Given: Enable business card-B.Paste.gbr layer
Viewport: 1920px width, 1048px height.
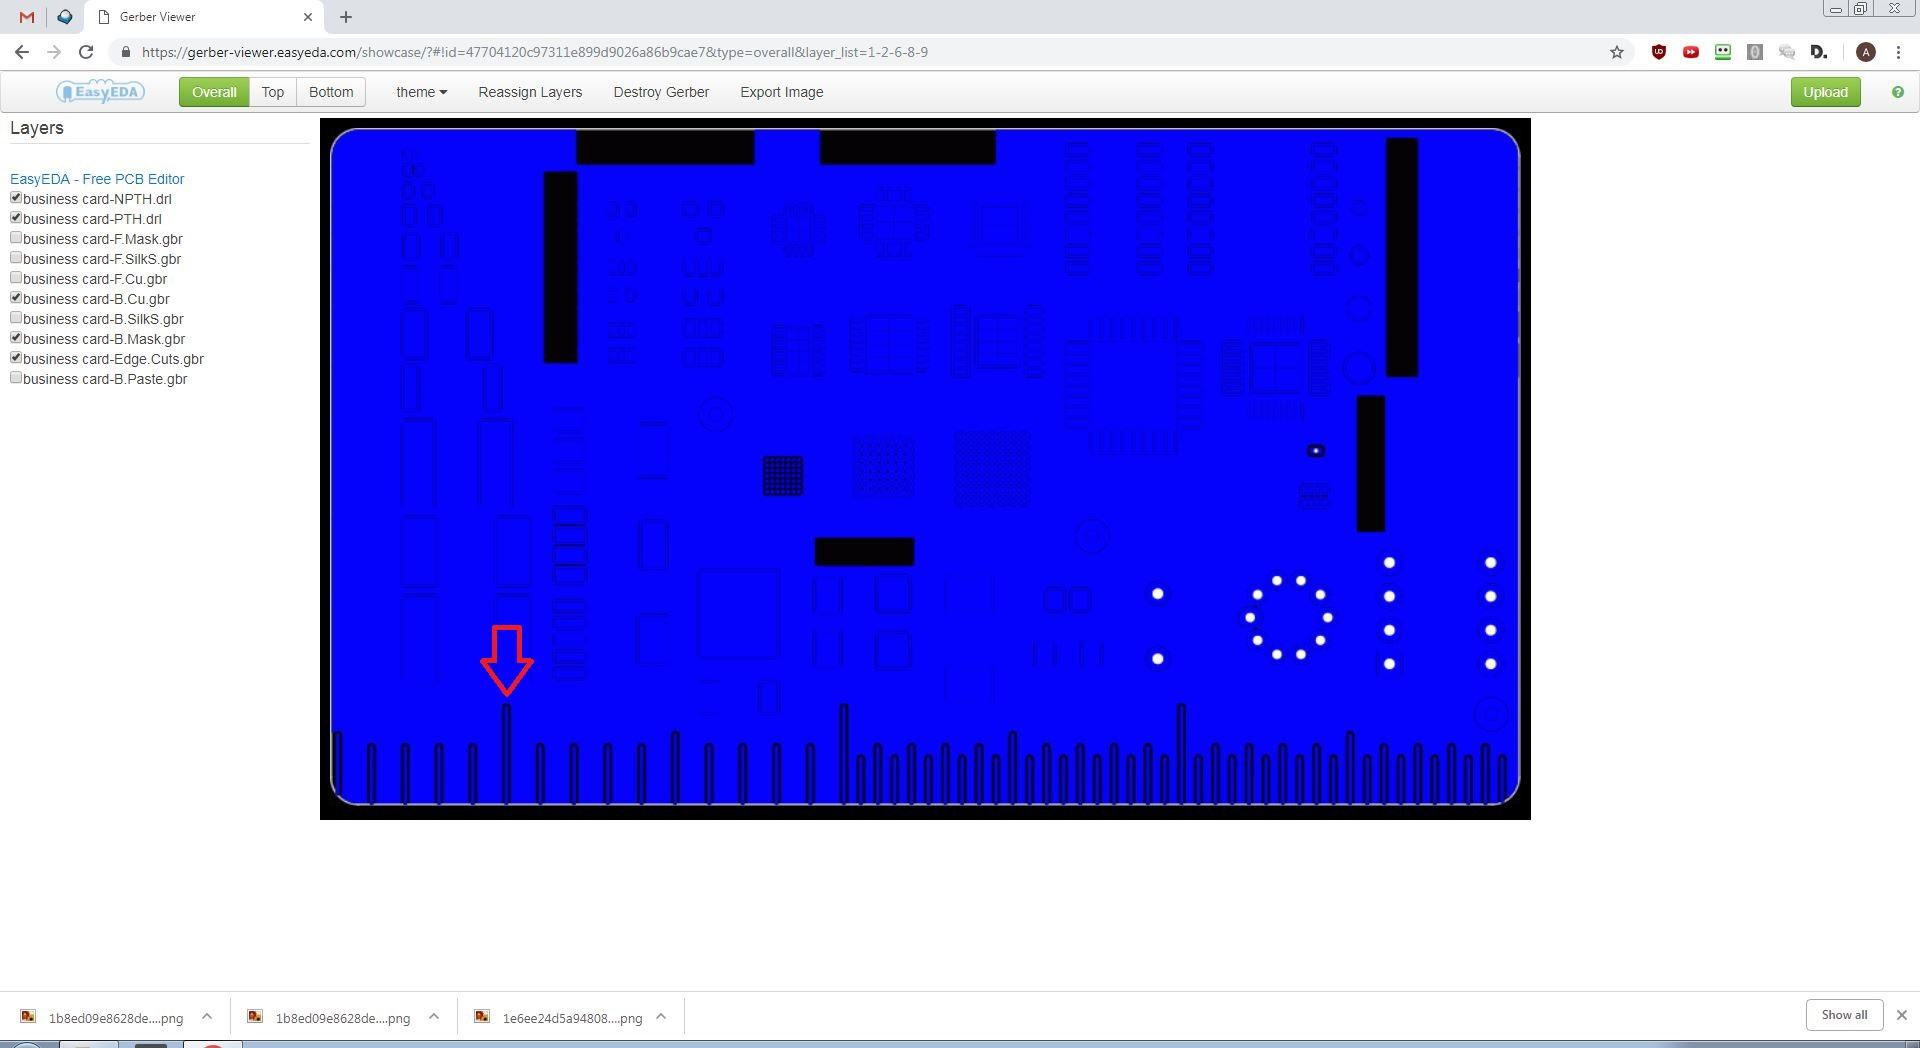Looking at the screenshot, I should pyautogui.click(x=16, y=378).
